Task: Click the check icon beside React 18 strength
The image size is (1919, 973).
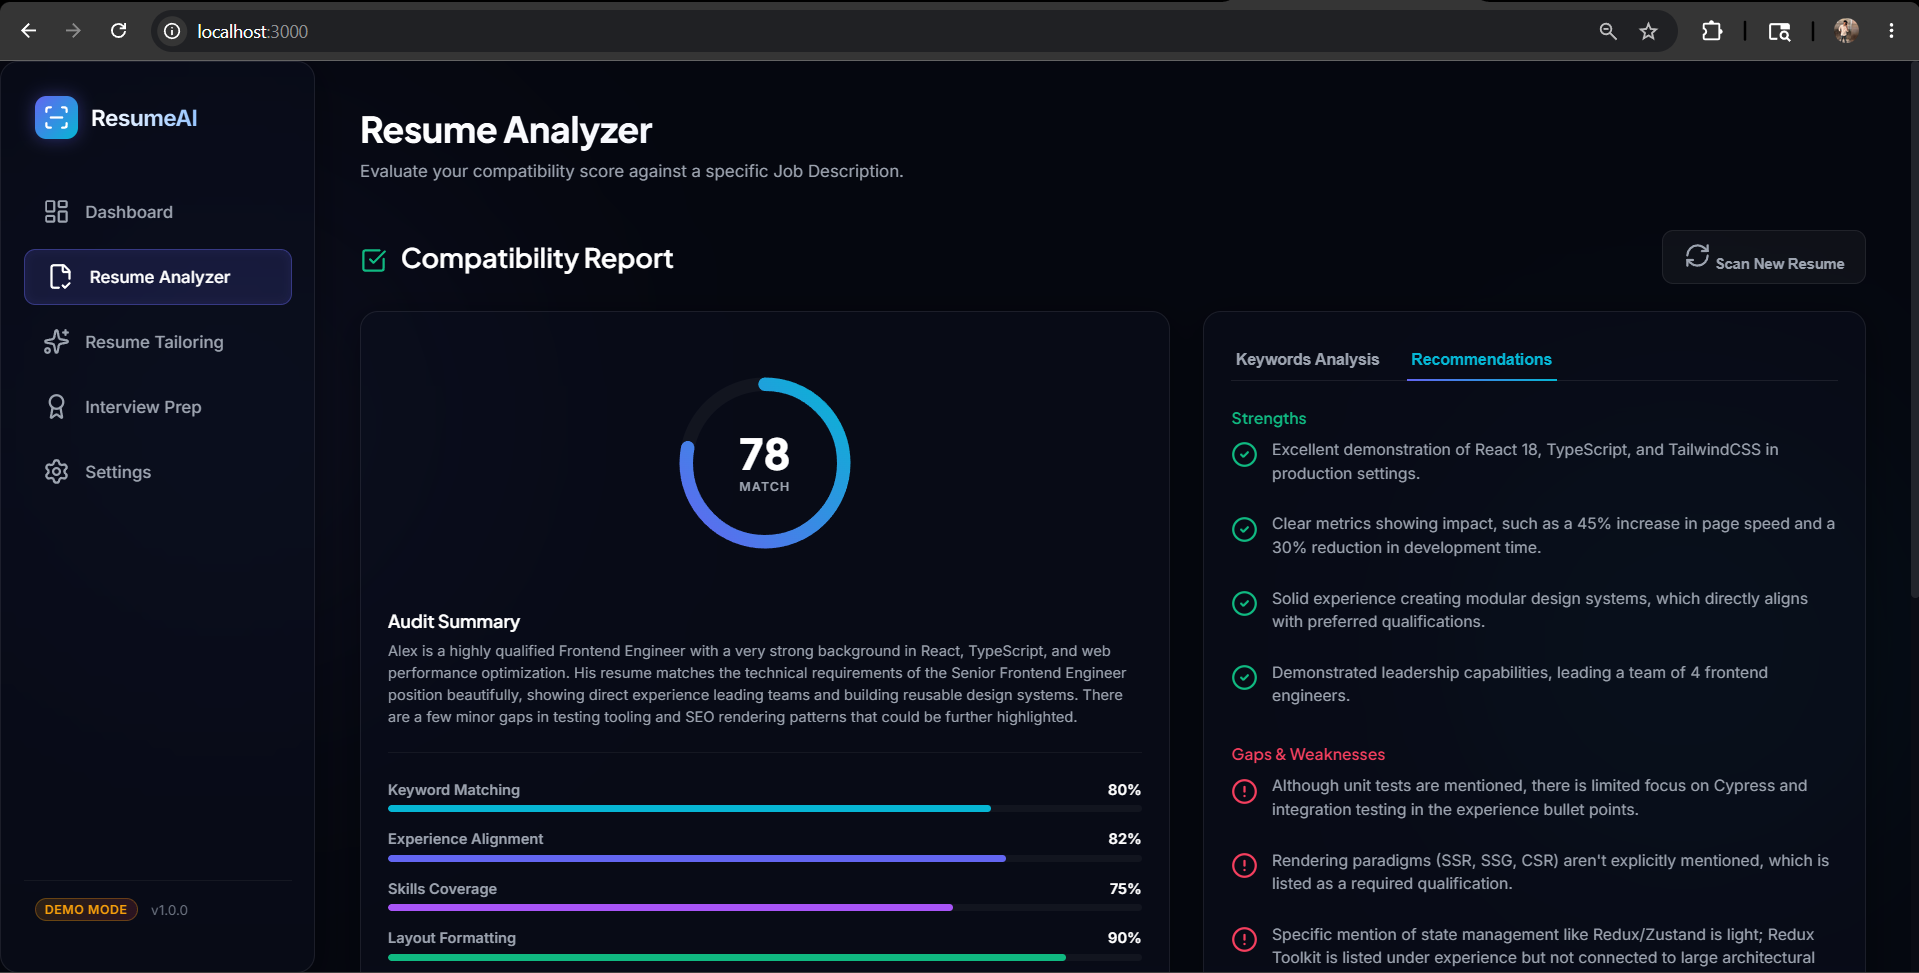Action: click(x=1244, y=455)
